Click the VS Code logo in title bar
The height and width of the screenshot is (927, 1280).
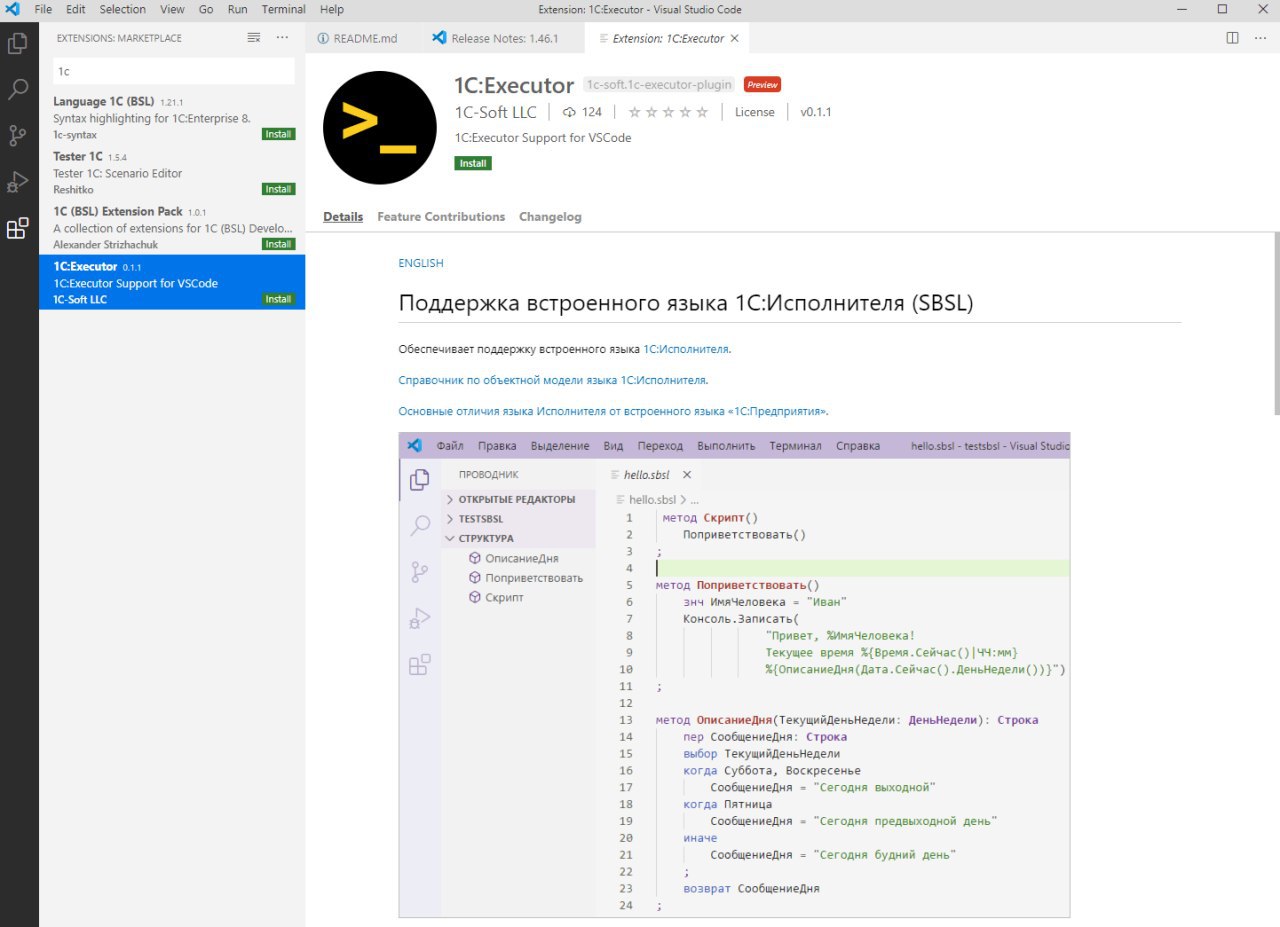pyautogui.click(x=13, y=9)
